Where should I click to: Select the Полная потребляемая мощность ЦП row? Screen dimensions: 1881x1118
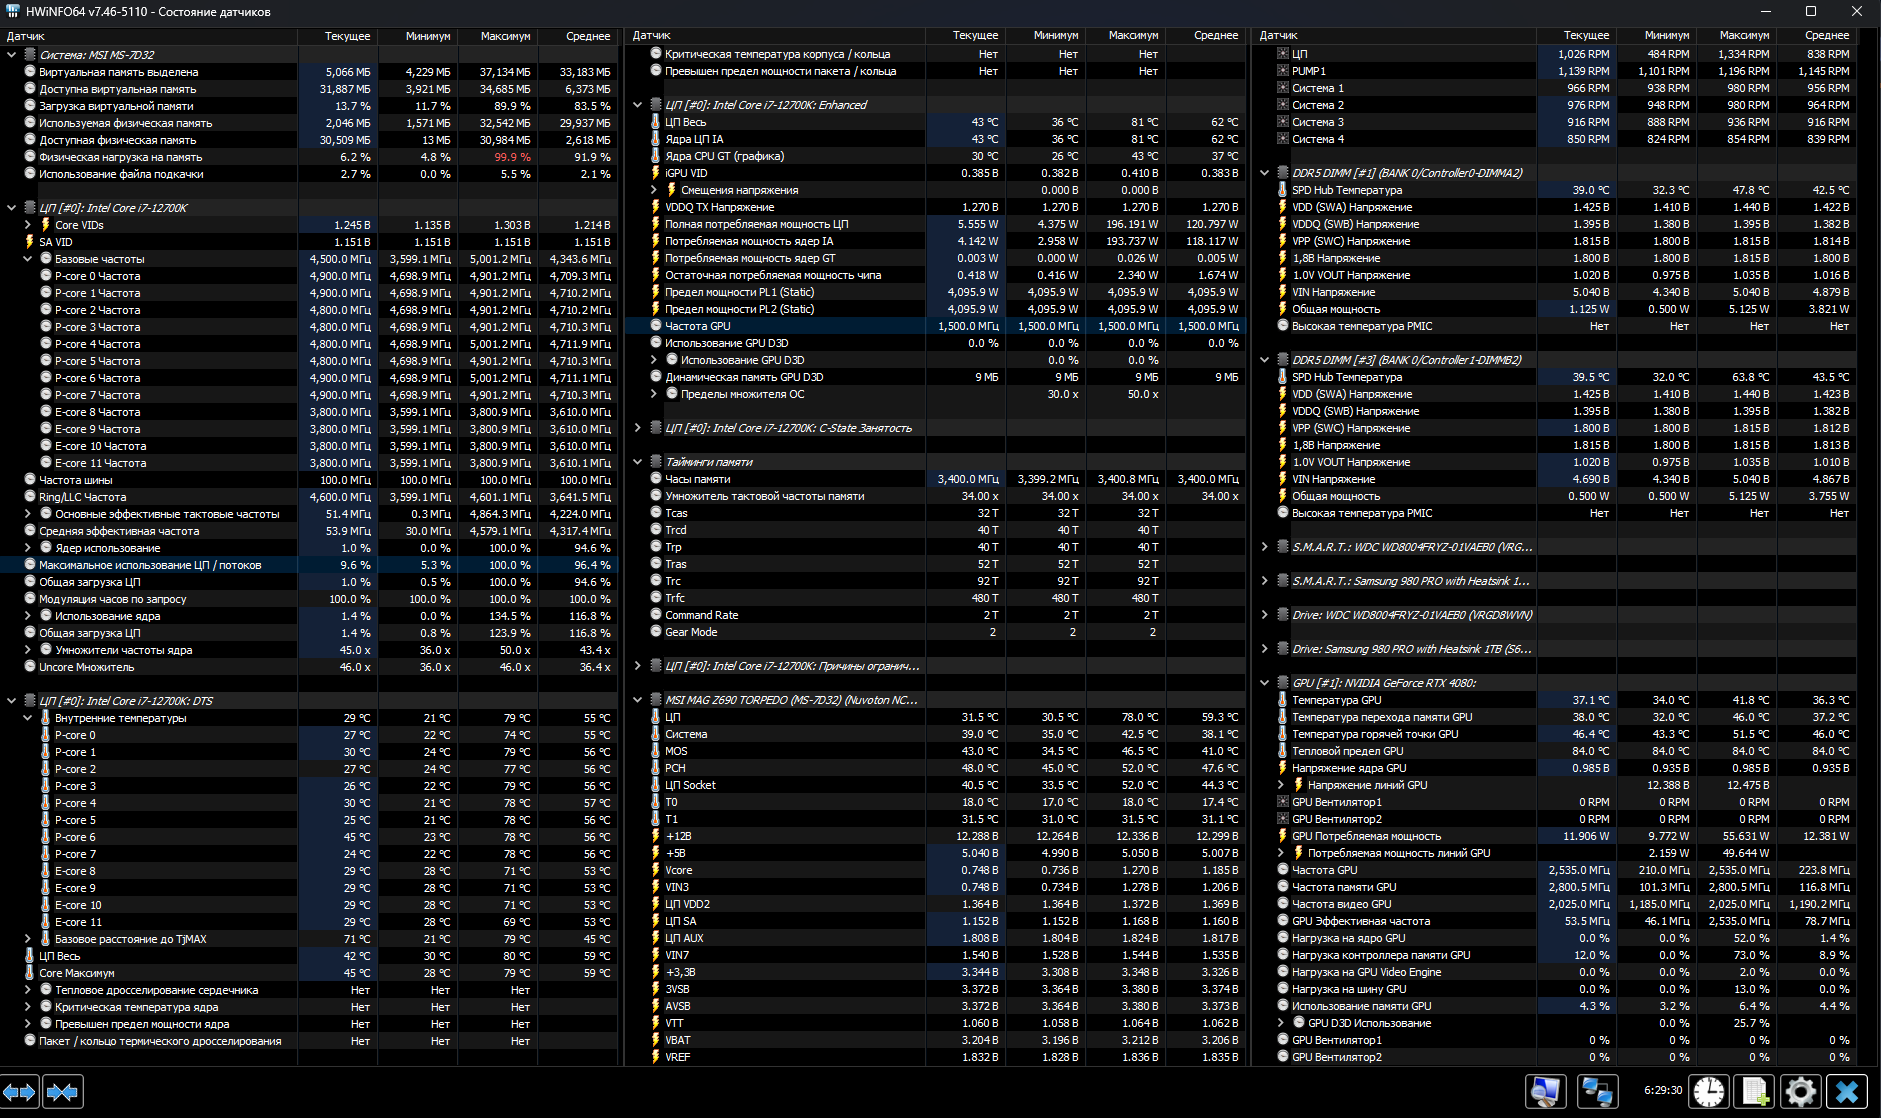(936, 224)
